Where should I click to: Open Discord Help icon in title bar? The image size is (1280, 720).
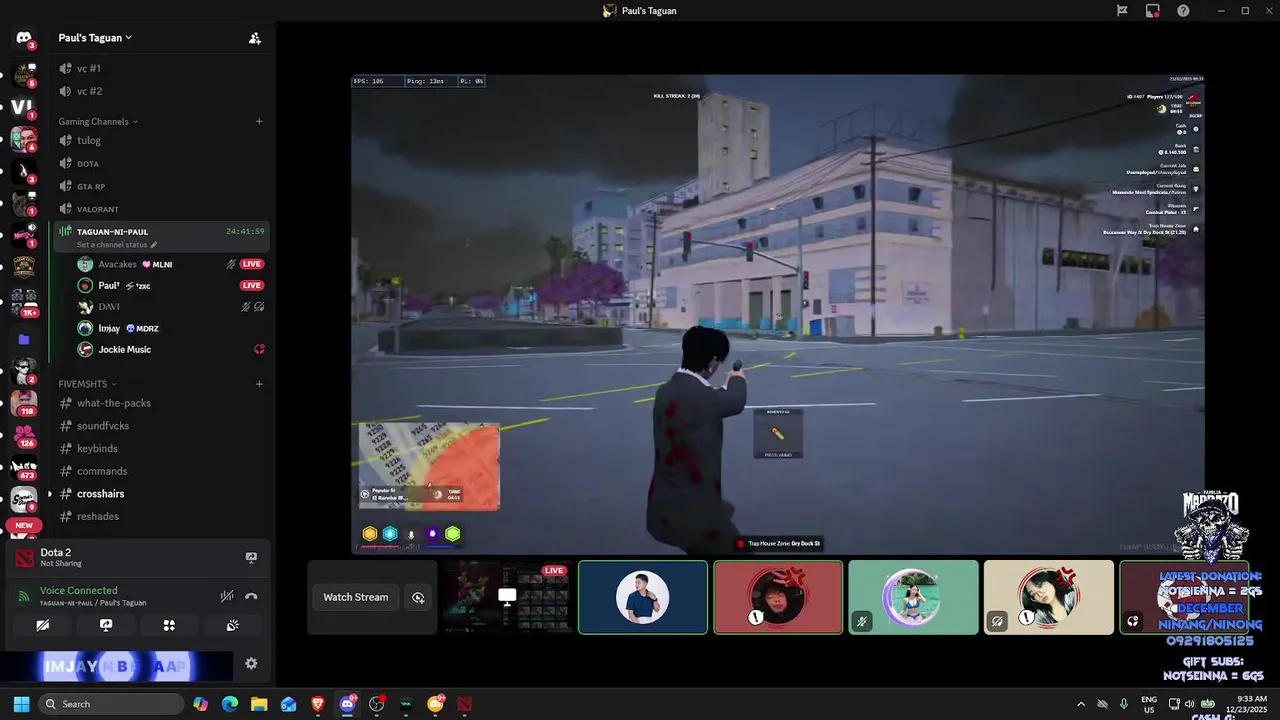pyautogui.click(x=1183, y=11)
